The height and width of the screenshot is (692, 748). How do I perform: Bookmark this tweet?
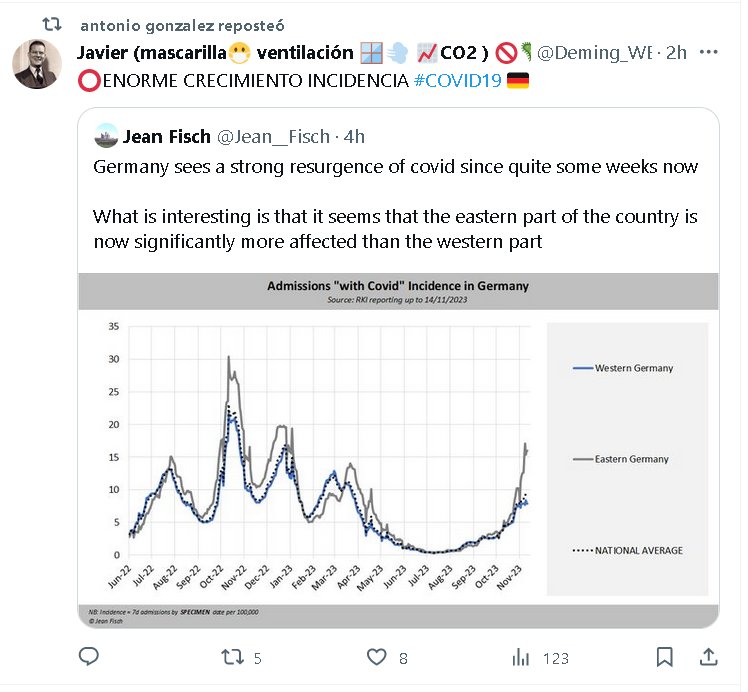pyautogui.click(x=664, y=657)
